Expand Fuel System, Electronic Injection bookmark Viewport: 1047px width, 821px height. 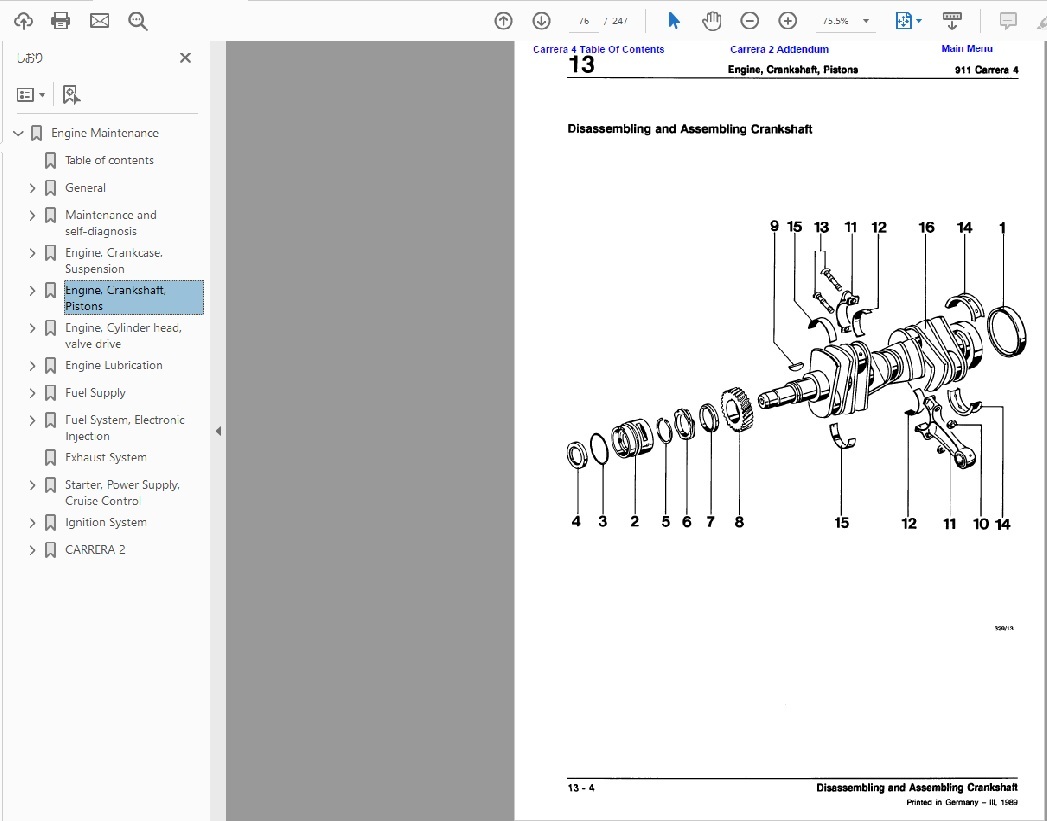[32, 421]
